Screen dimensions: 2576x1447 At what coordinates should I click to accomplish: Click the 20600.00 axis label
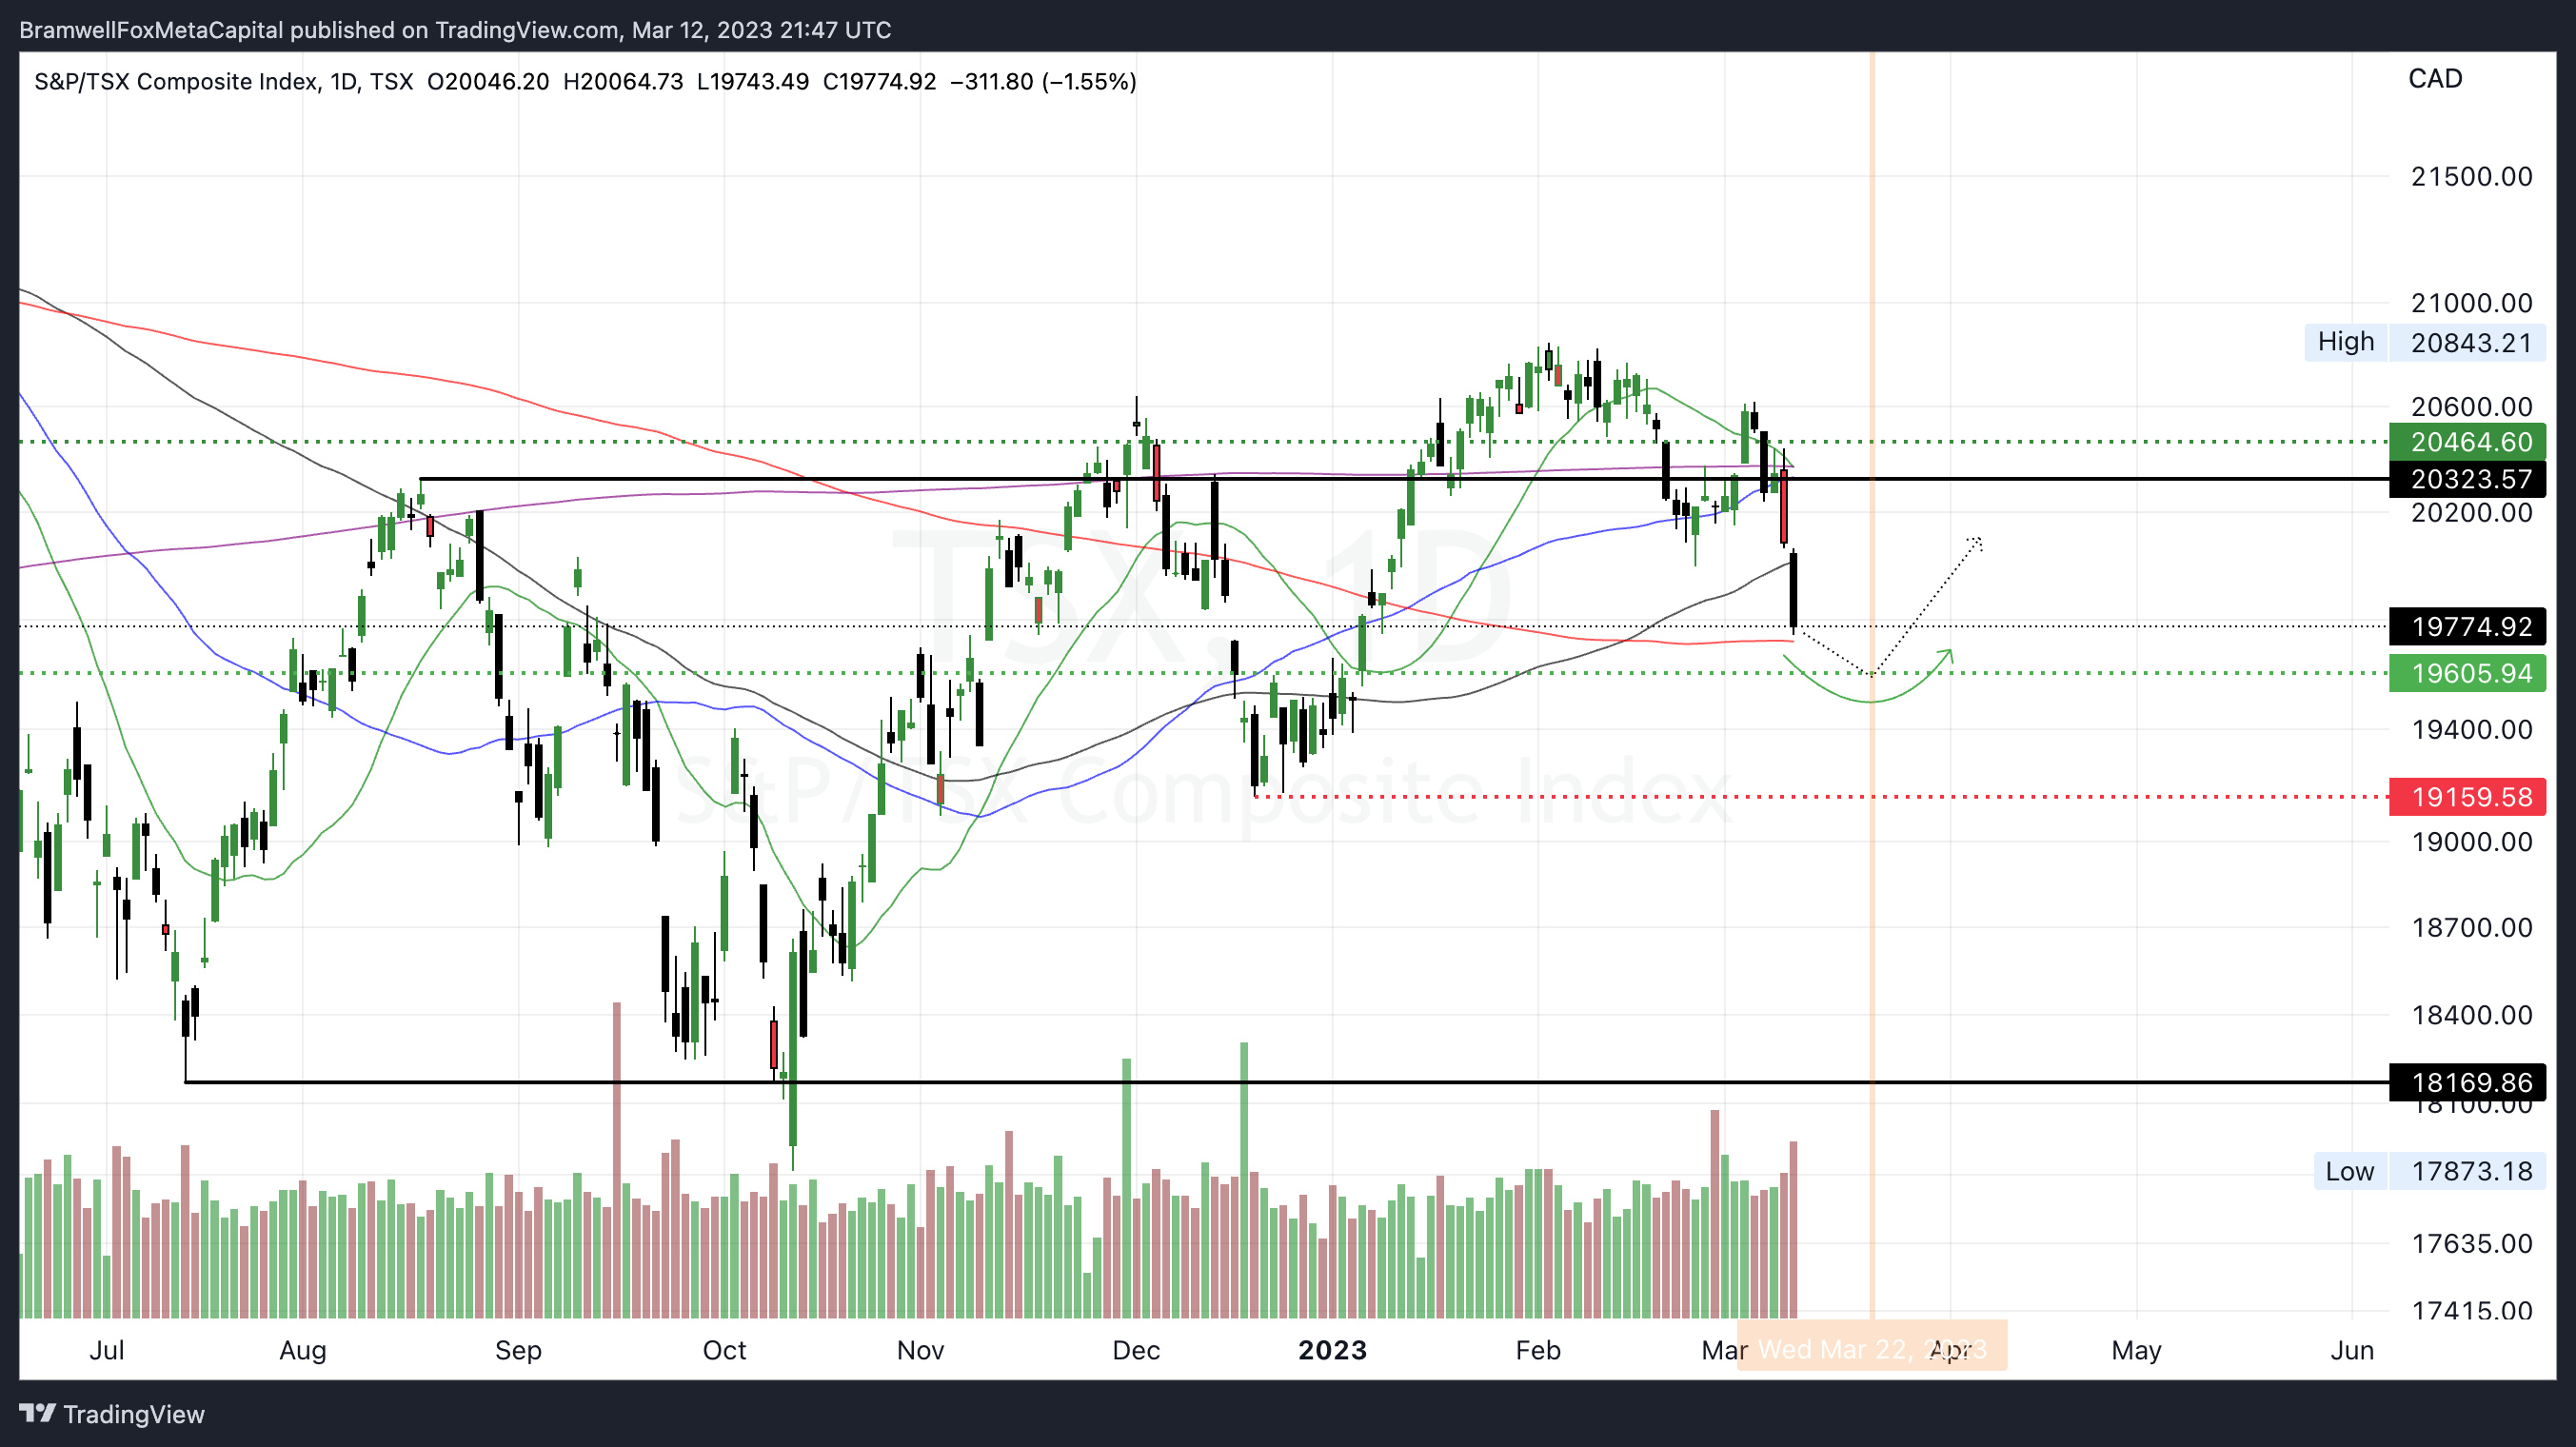coord(2471,407)
